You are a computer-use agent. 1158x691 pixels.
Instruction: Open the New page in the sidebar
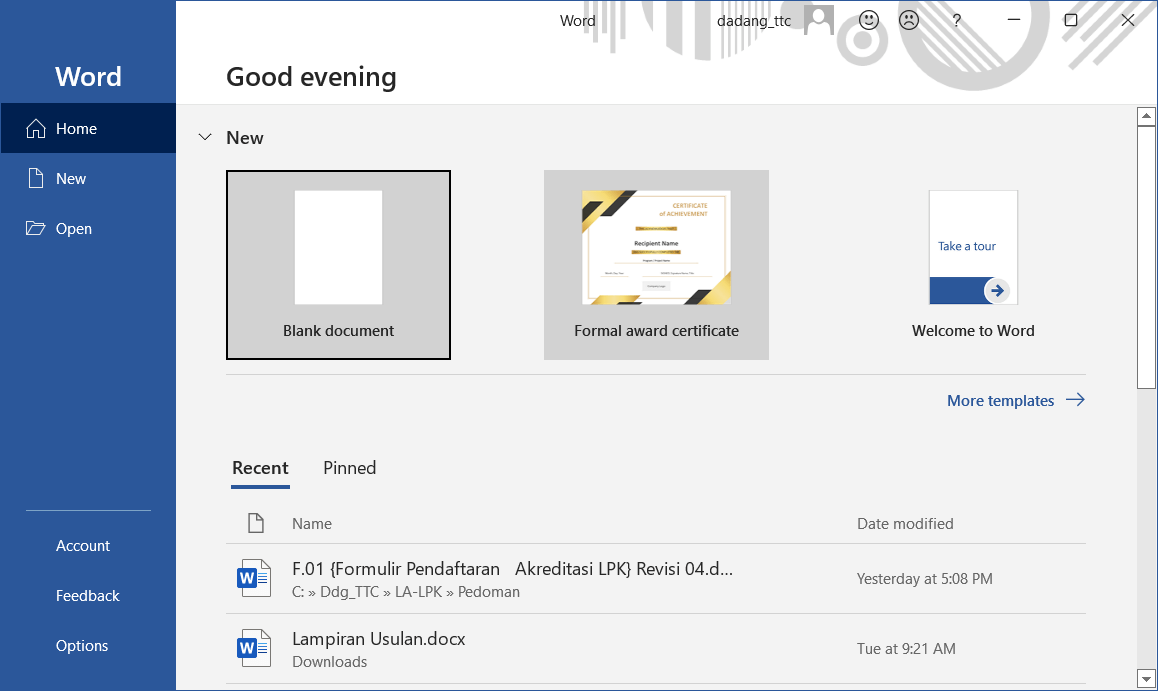coord(70,179)
